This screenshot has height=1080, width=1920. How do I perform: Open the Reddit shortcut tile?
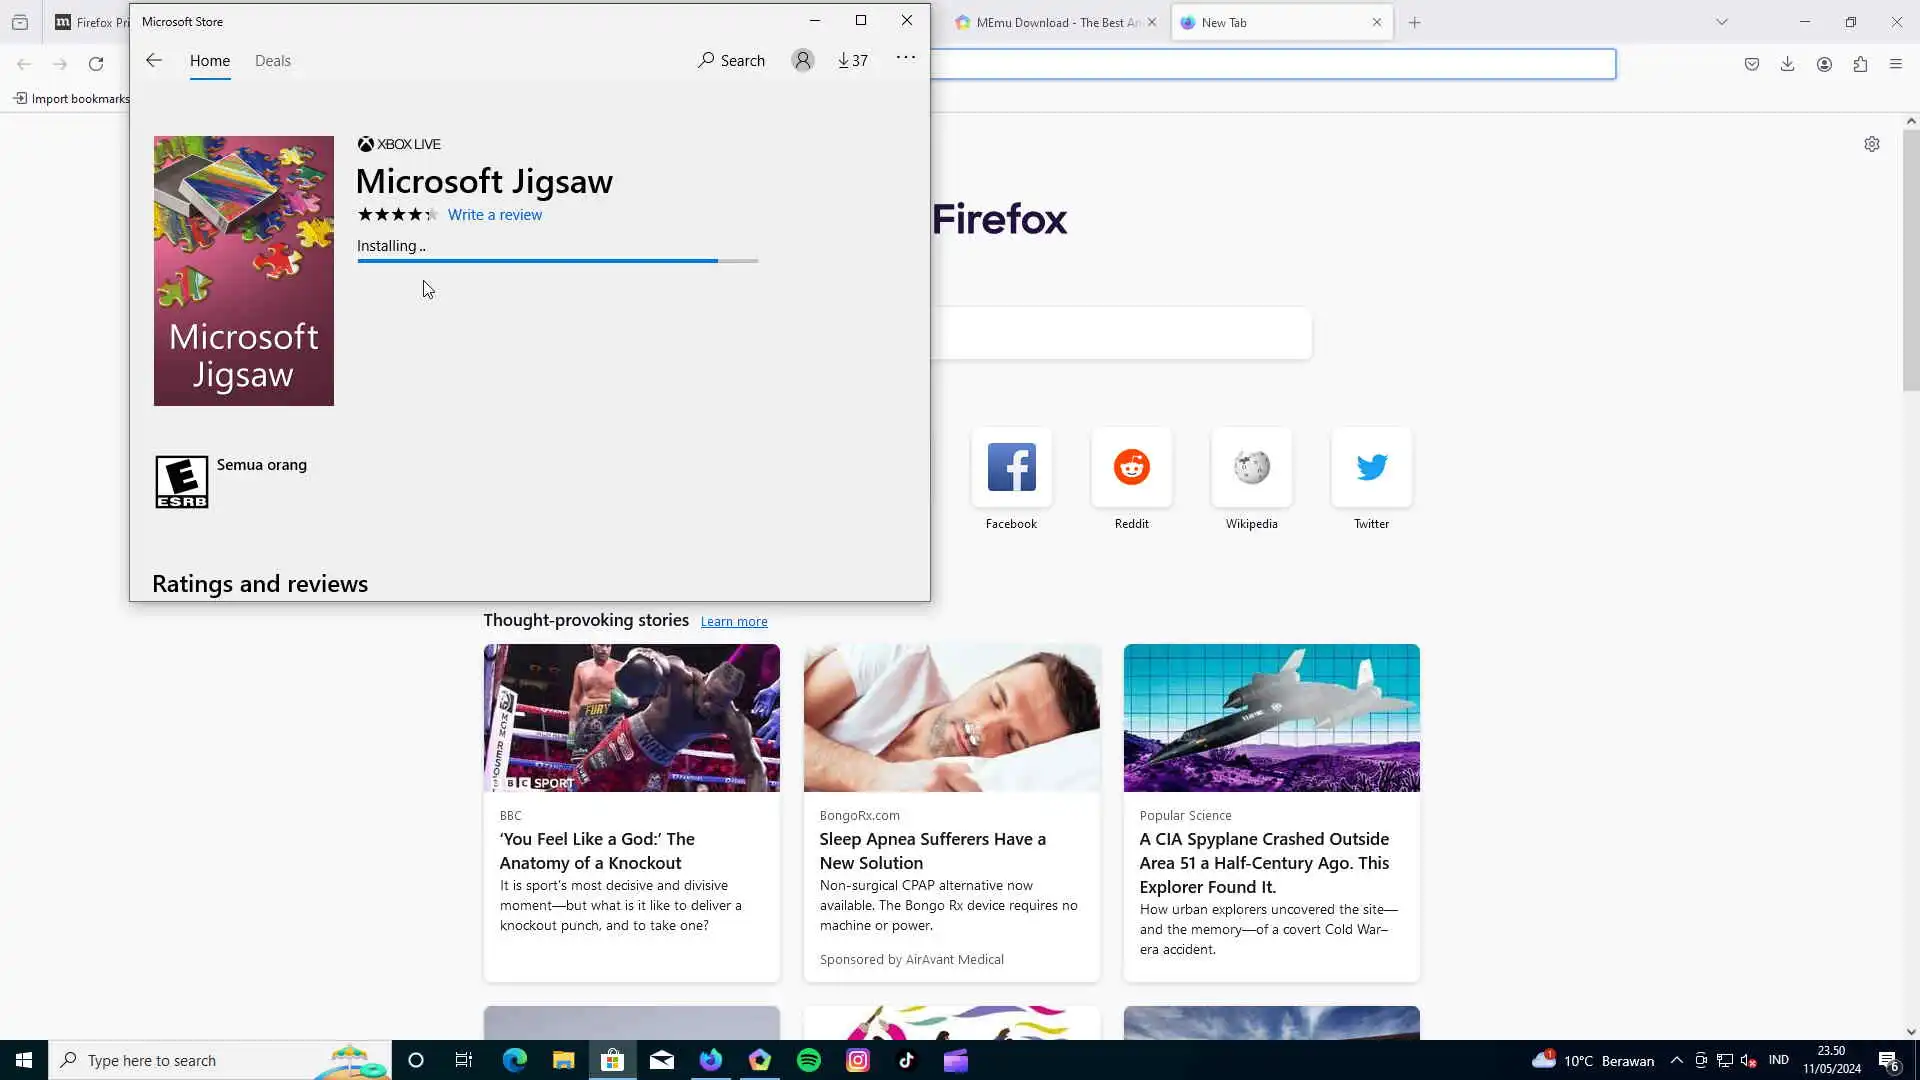1131,467
